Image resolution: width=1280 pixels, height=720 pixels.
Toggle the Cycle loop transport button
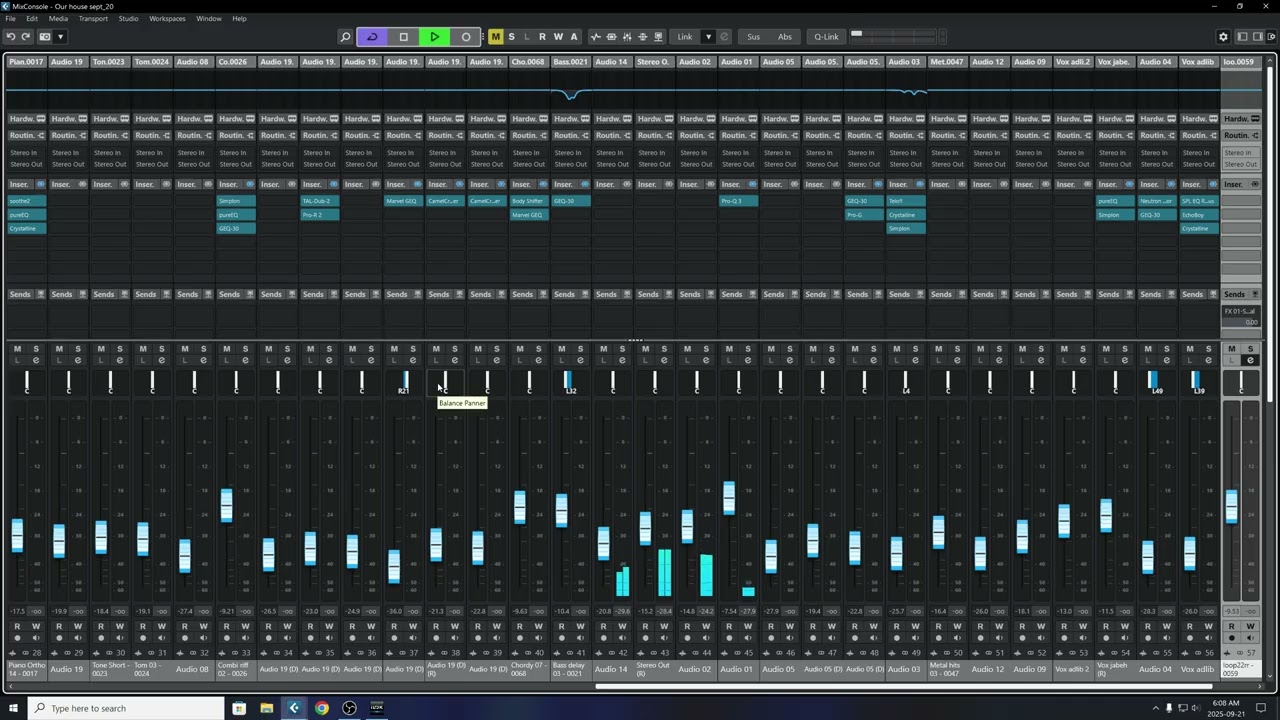pyautogui.click(x=372, y=37)
